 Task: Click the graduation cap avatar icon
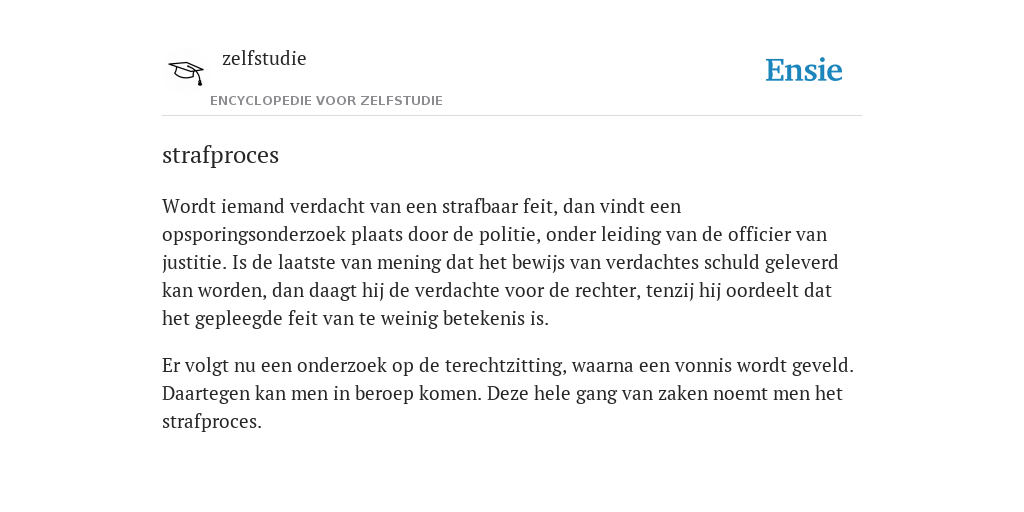coord(186,72)
